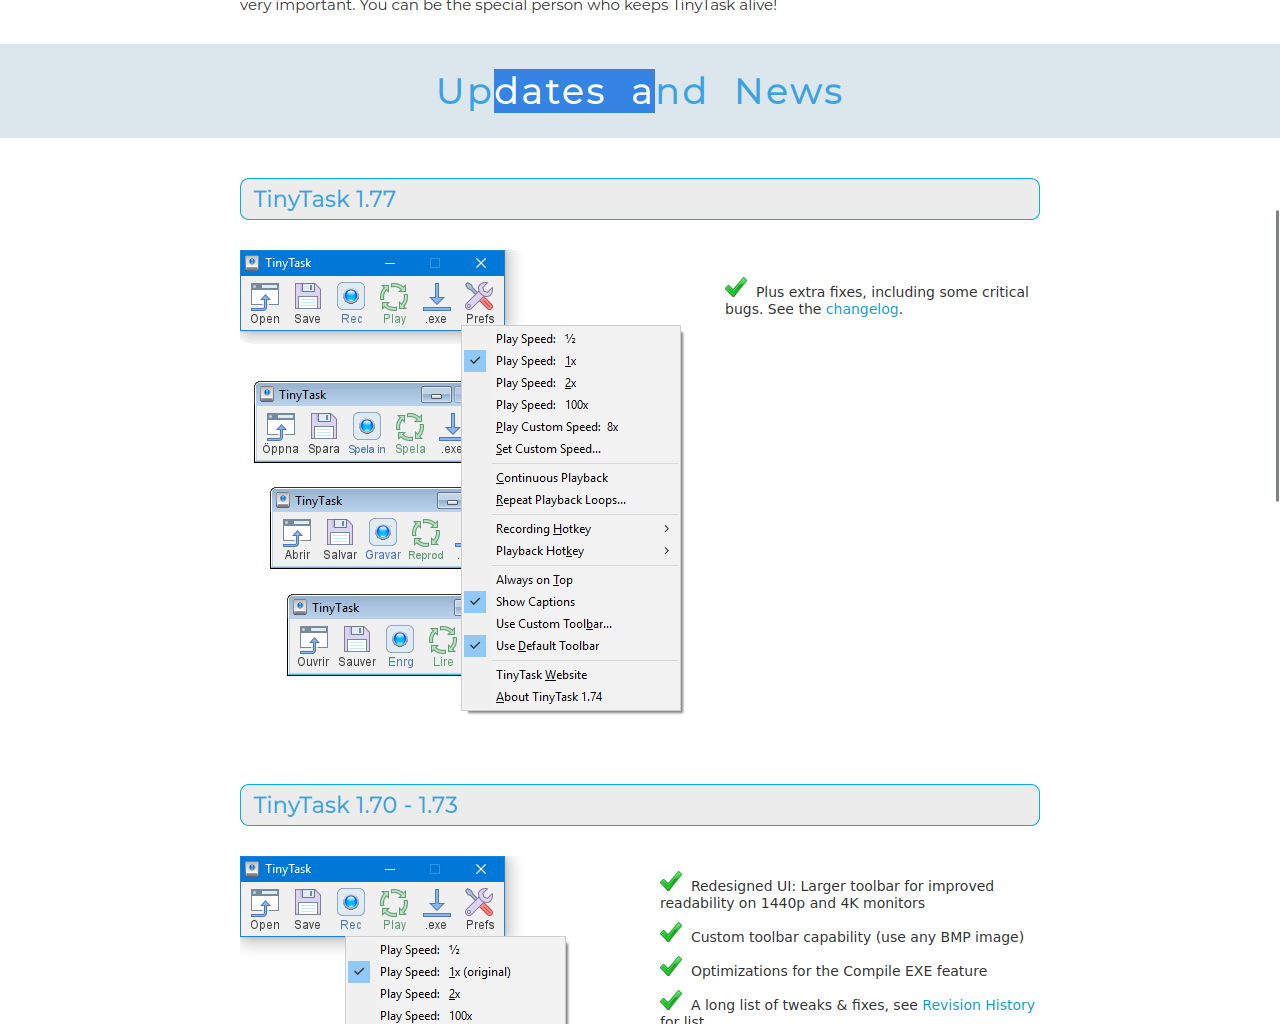Select checked Play Speed 1x option
This screenshot has height=1024, width=1280.
click(571, 361)
